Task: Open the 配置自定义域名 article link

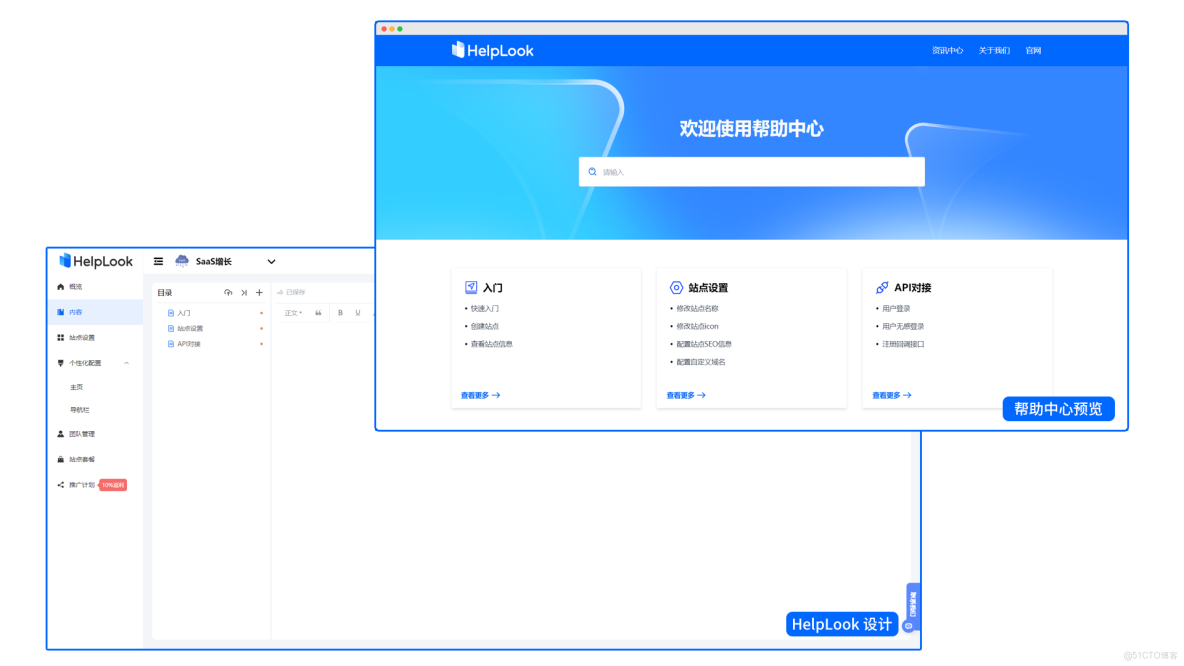Action: coord(701,362)
